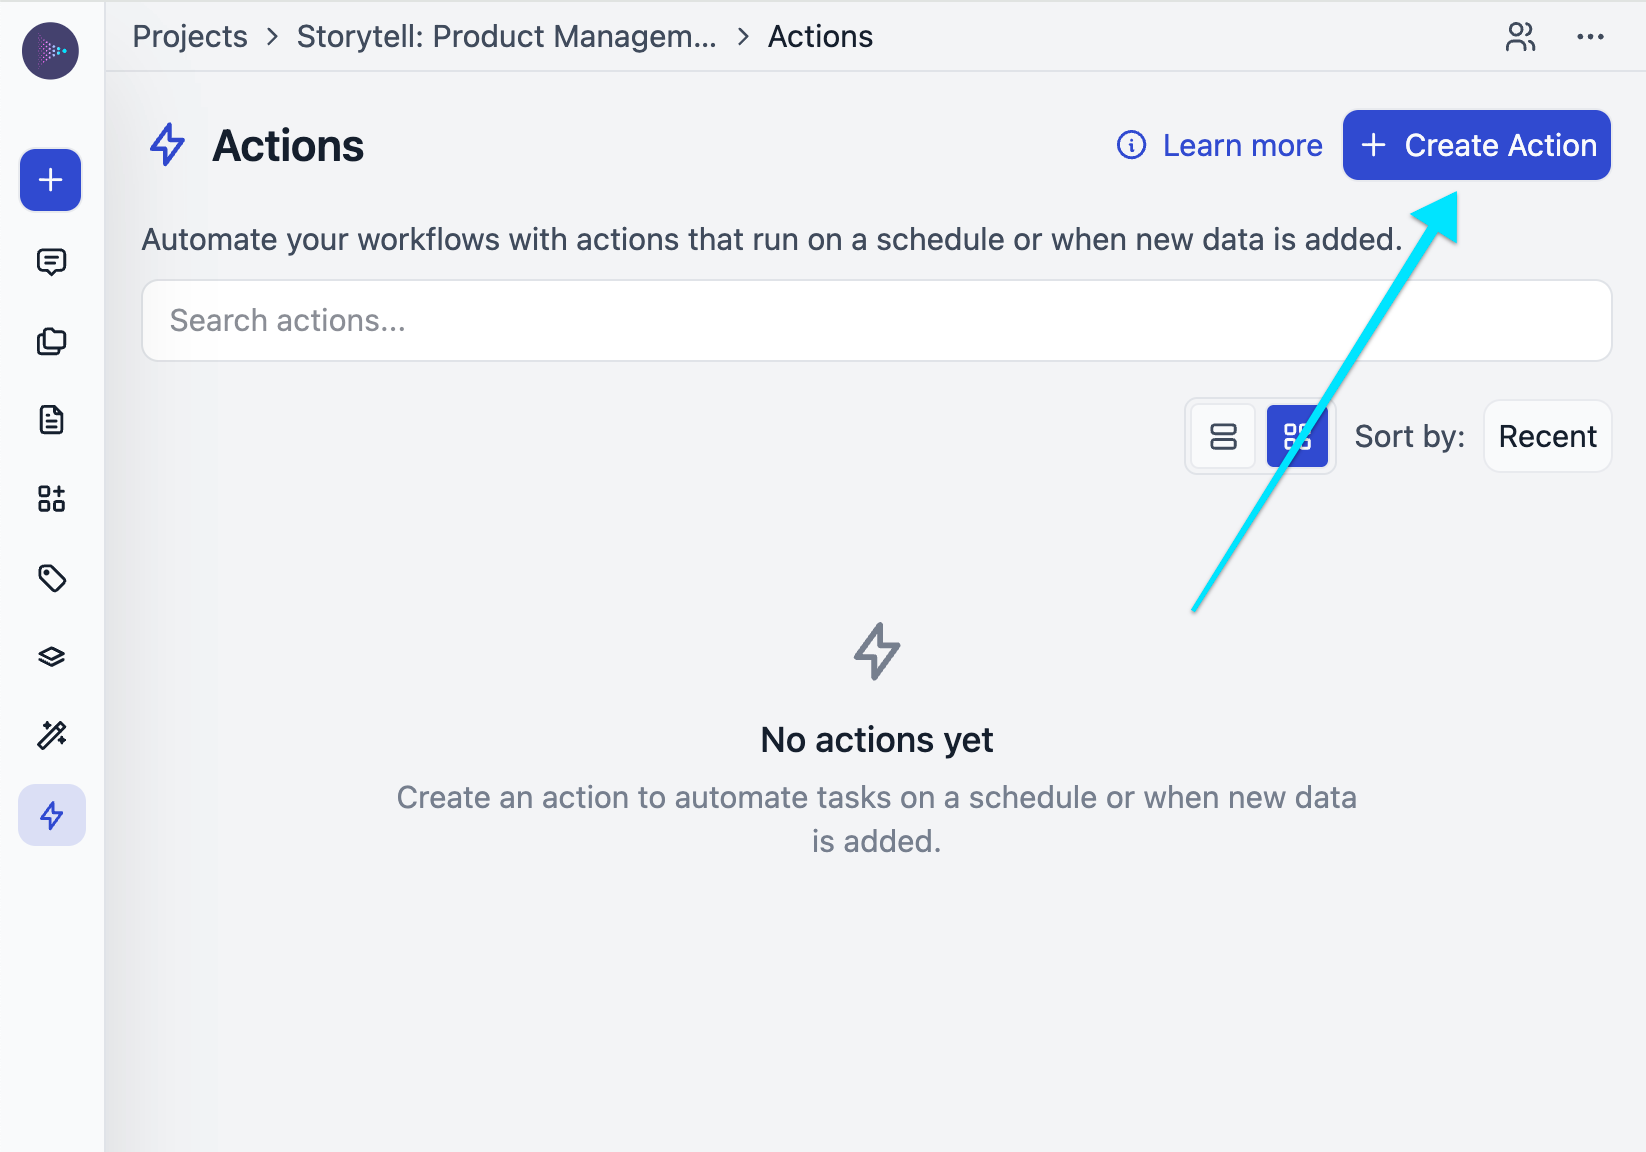Open the chat messages sidebar icon
Screen dimensions: 1646x1152
(x=51, y=262)
